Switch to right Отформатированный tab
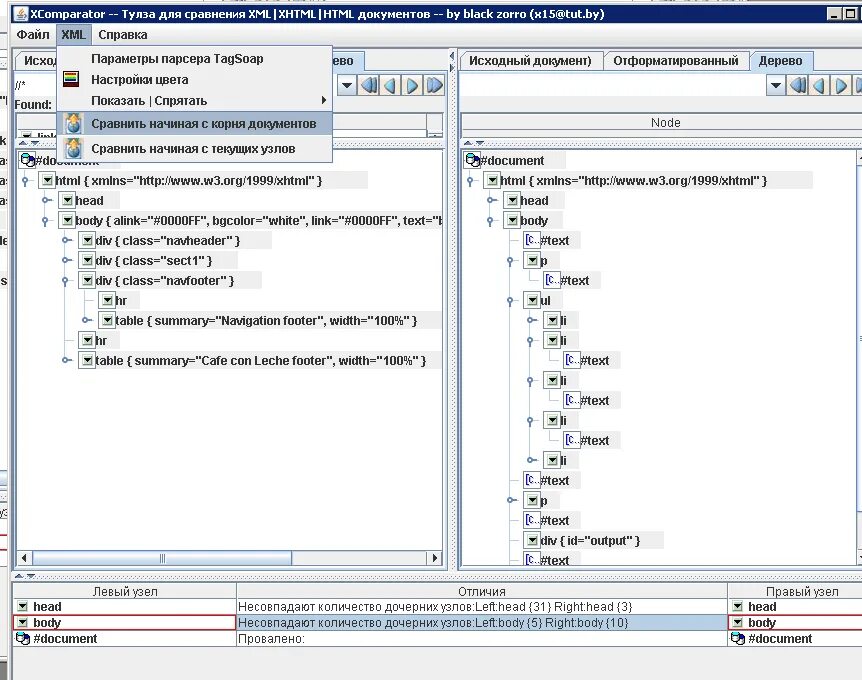The width and height of the screenshot is (862, 680). pyautogui.click(x=676, y=61)
